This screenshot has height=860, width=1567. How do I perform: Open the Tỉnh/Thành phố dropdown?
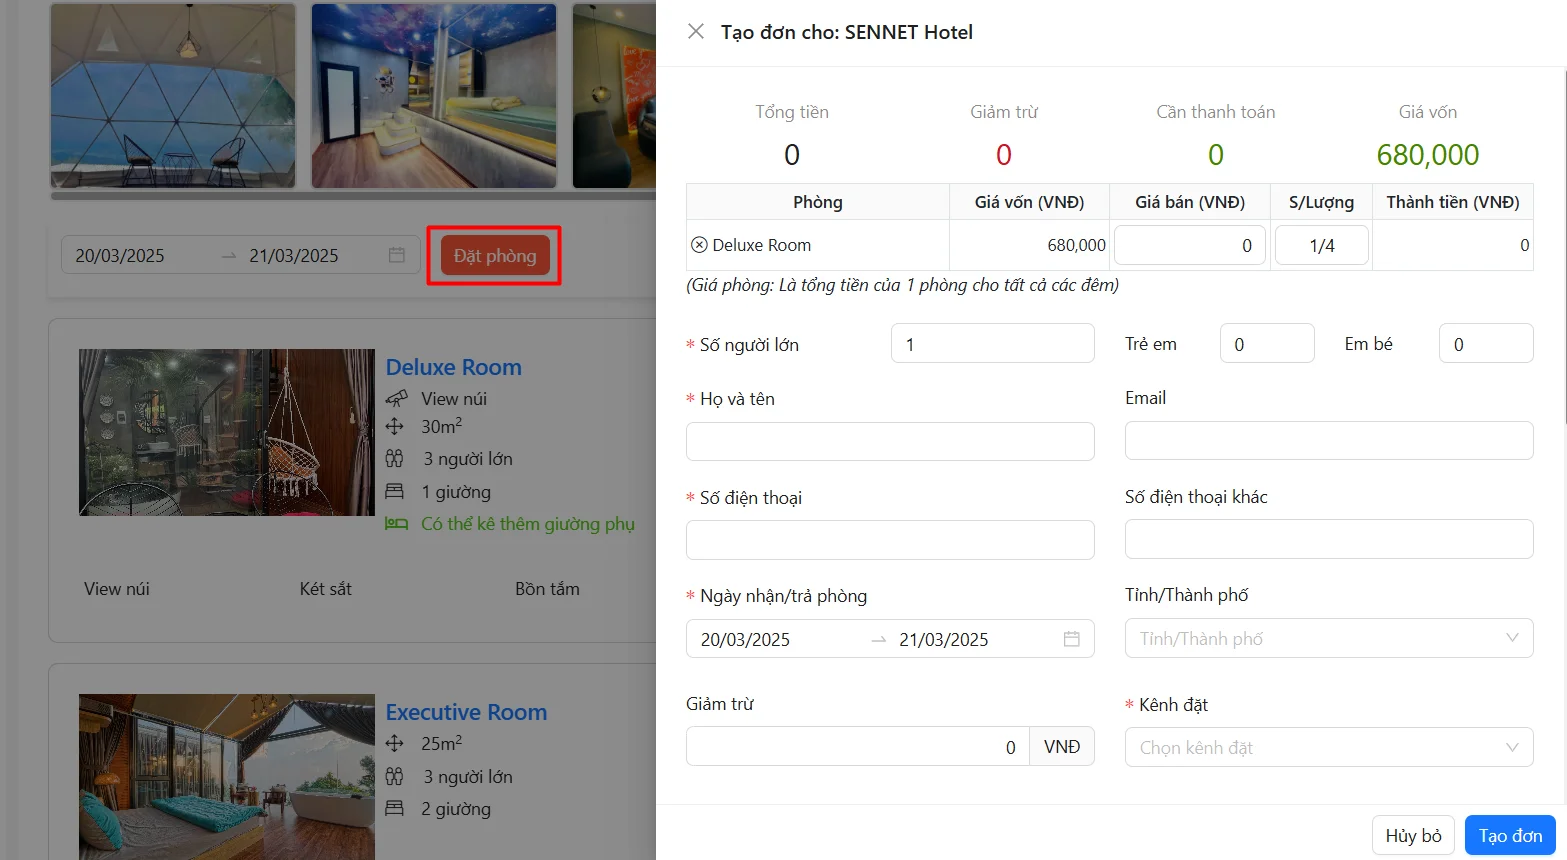click(x=1328, y=638)
